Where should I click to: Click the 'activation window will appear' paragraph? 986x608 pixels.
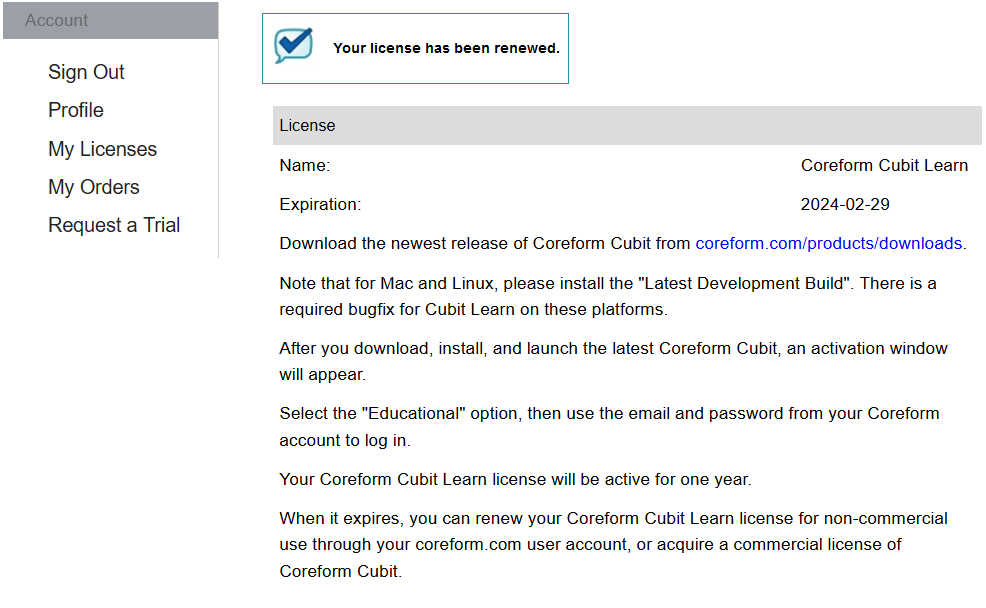tap(613, 362)
